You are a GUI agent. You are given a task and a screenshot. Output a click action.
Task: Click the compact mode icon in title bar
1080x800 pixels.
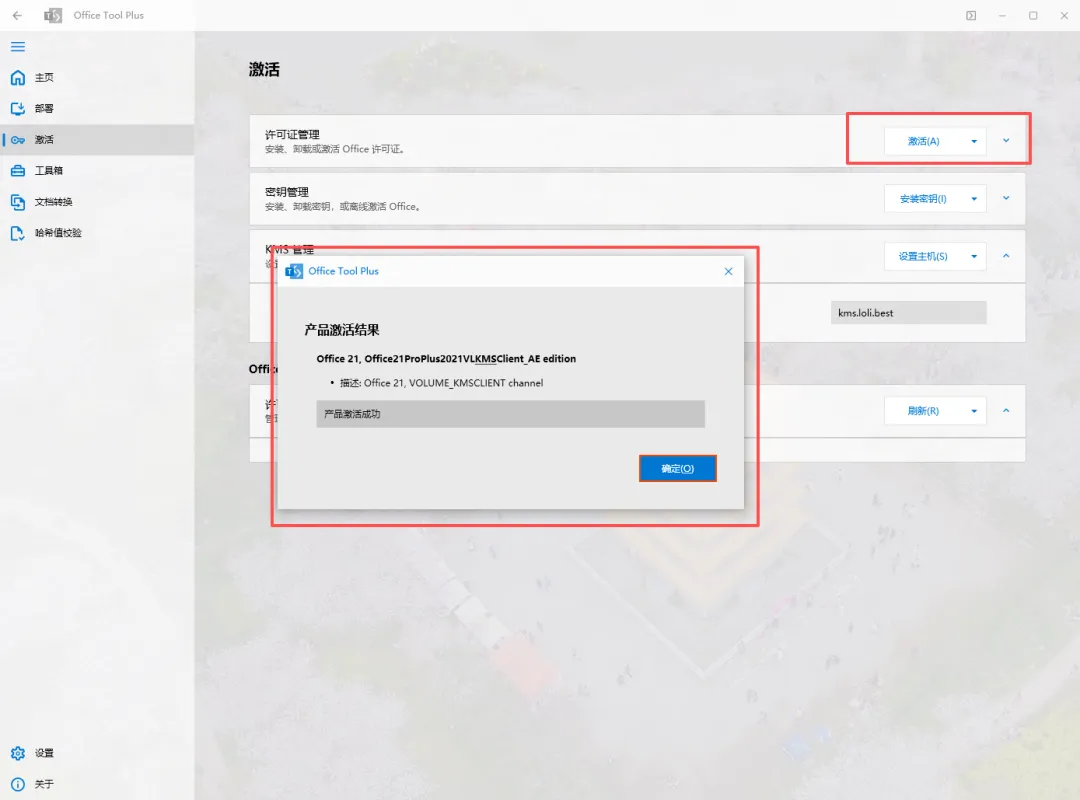click(x=971, y=15)
